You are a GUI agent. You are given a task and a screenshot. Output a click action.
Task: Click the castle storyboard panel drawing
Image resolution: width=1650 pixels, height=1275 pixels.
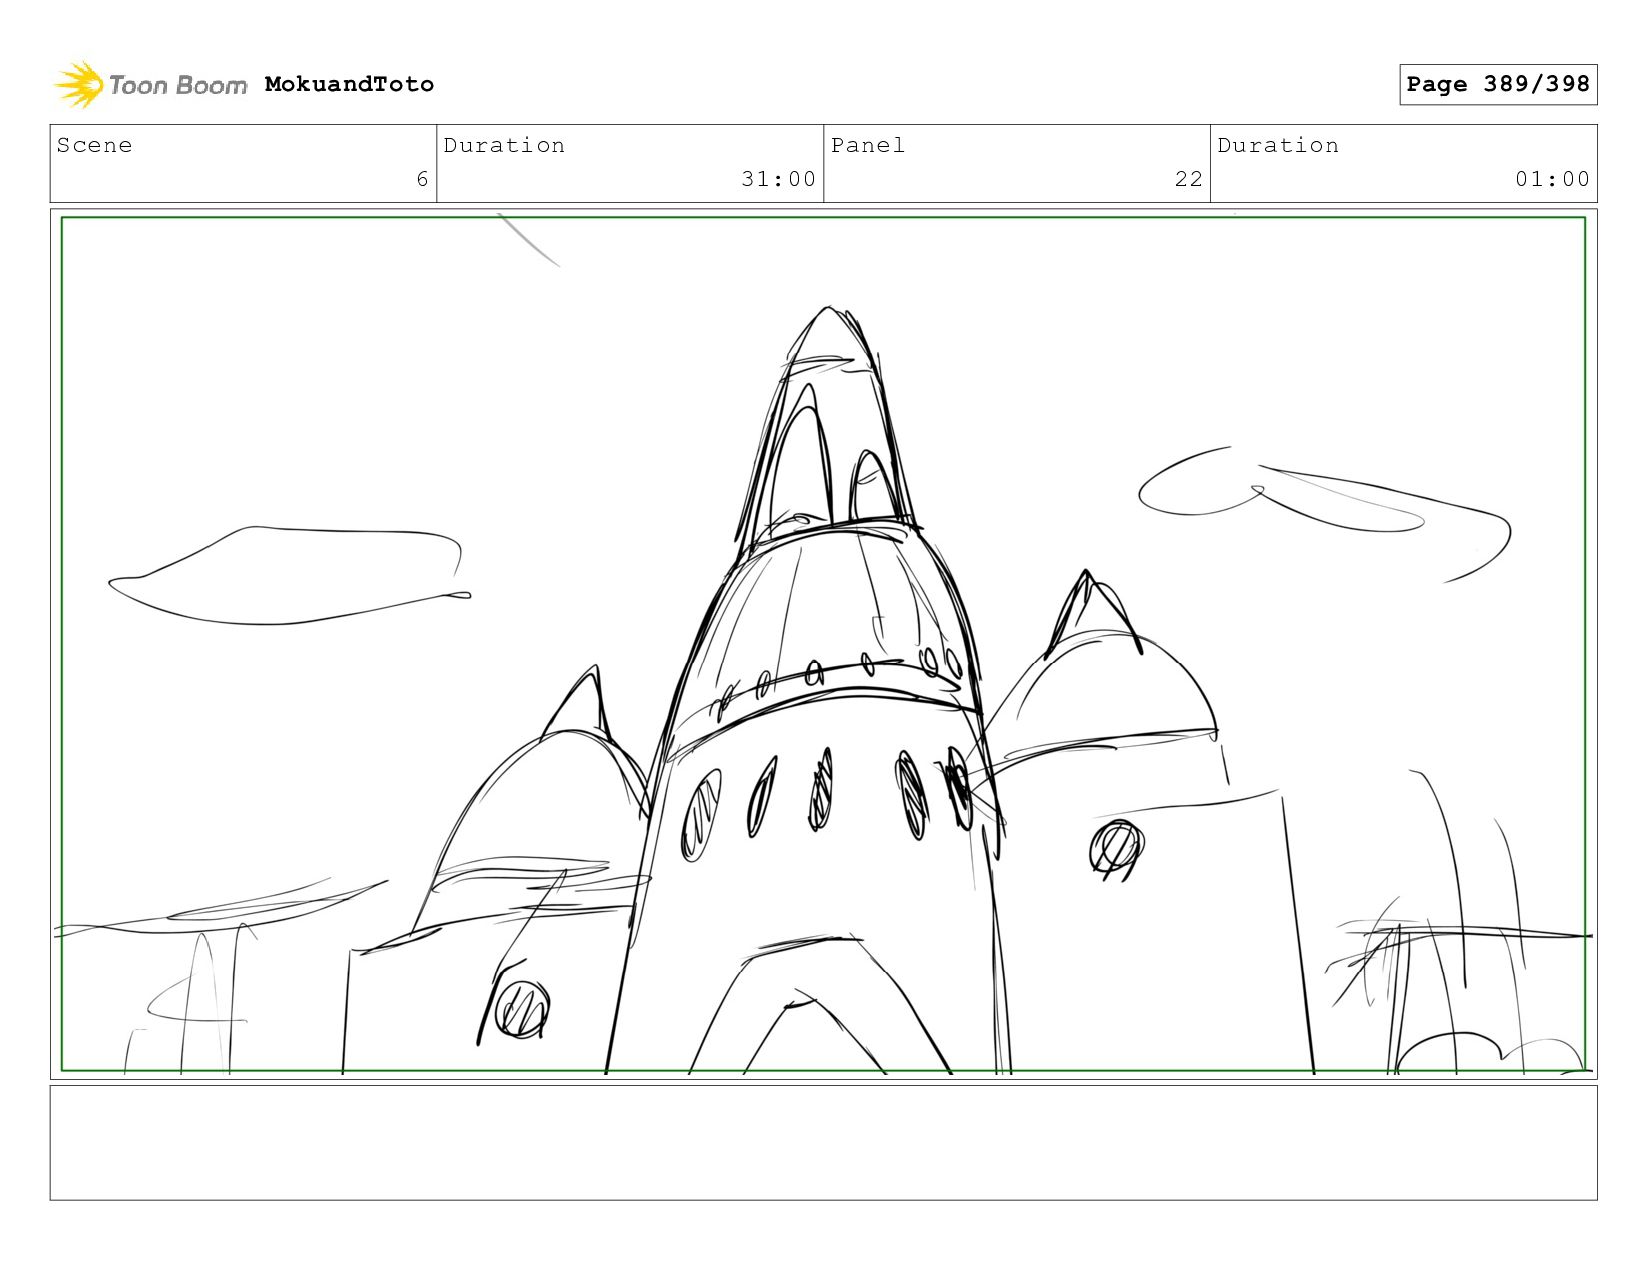point(824,644)
